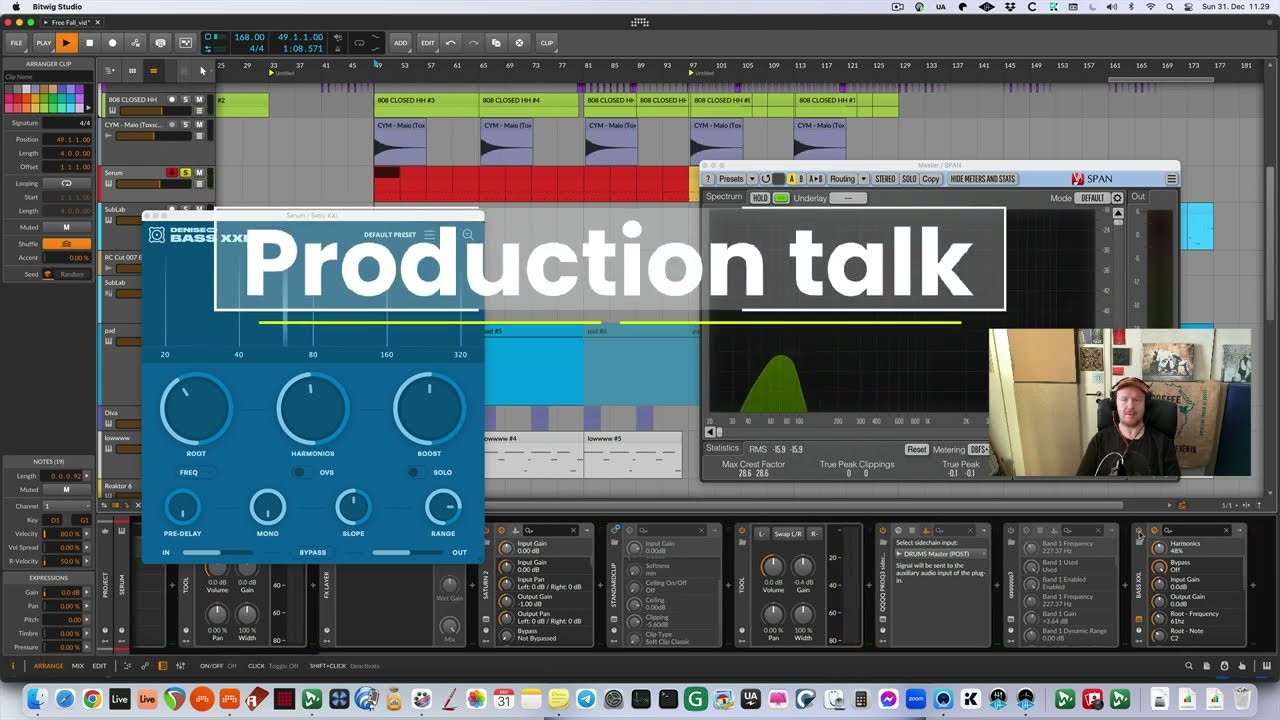
Task: Open Google Chrome from the Dock
Action: (92, 699)
